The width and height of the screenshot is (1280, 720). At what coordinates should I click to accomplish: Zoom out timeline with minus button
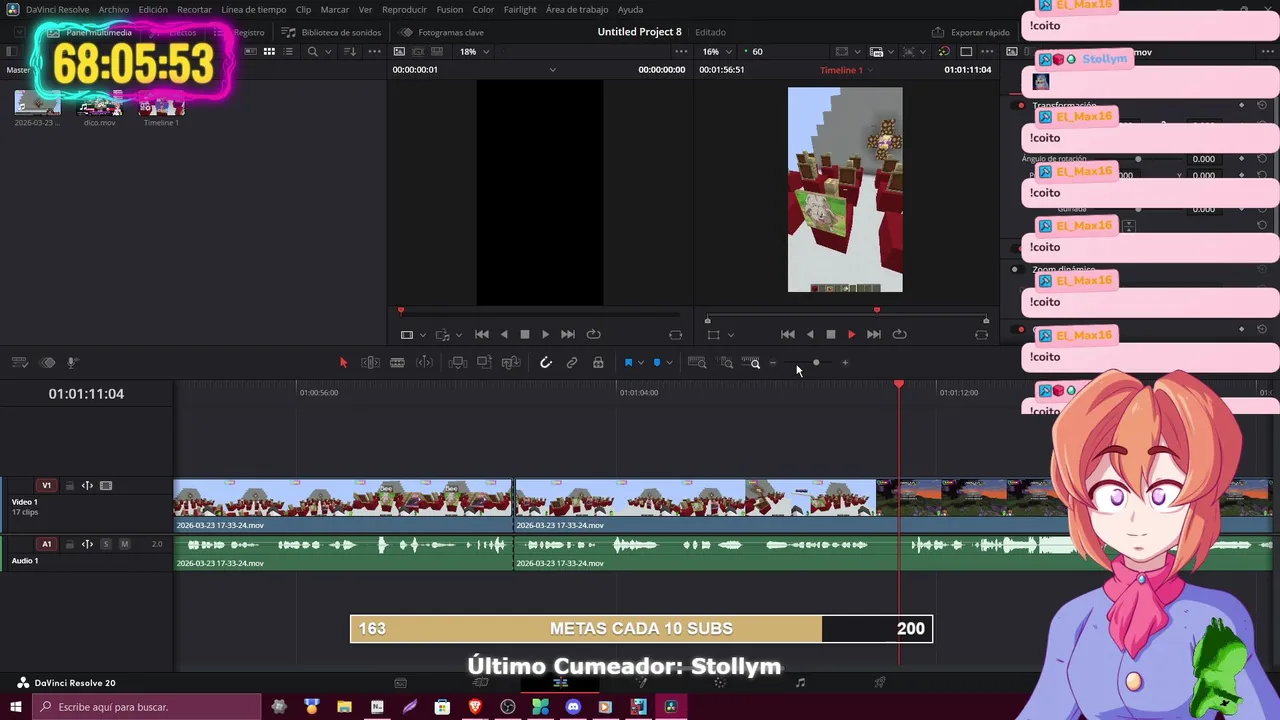click(x=772, y=363)
